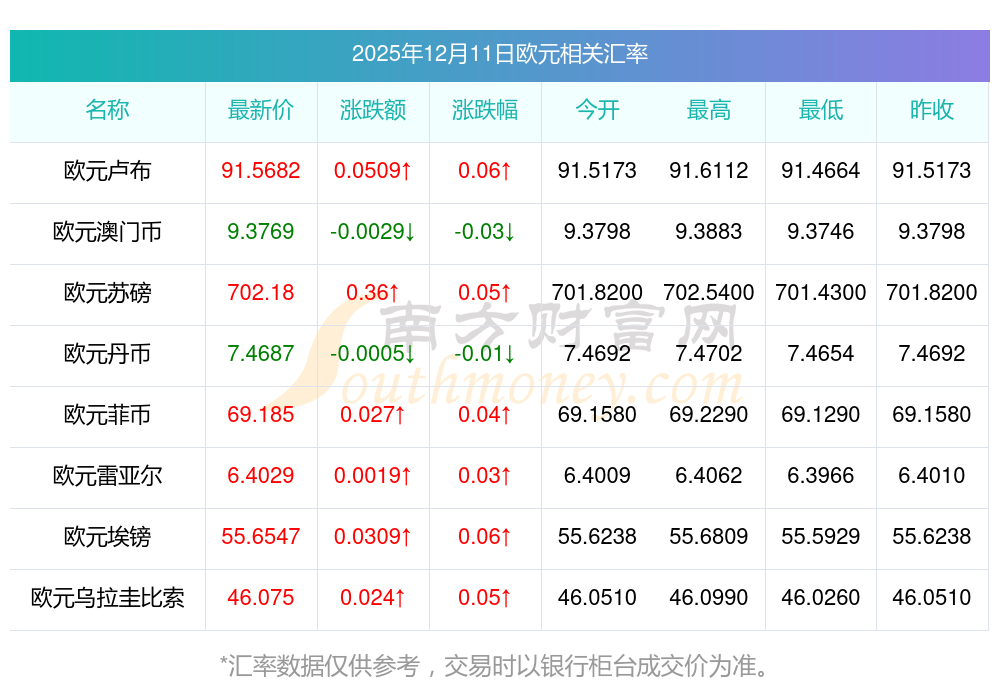This screenshot has height=697, width=1000.
Task: Click the 欧元乌拉圭比索 row name
Action: (x=107, y=598)
